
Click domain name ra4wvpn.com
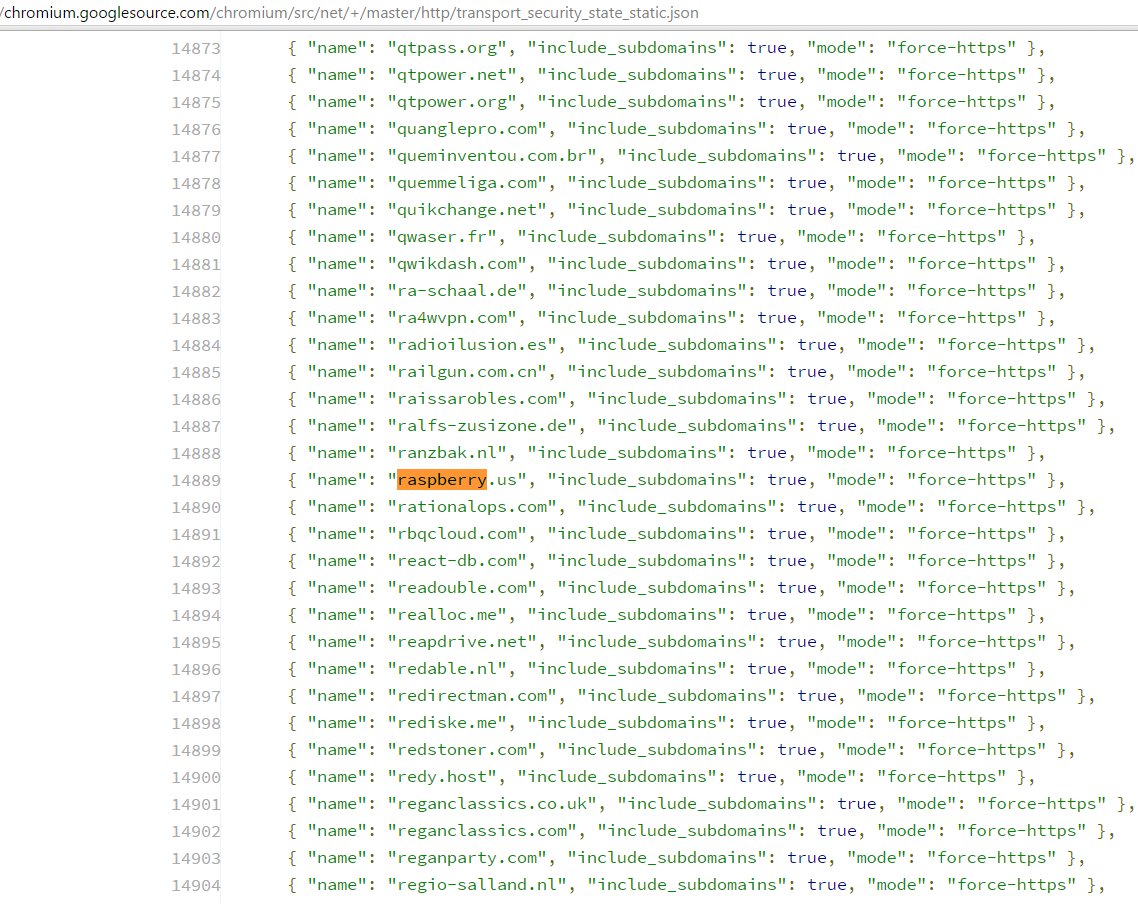pyautogui.click(x=452, y=318)
